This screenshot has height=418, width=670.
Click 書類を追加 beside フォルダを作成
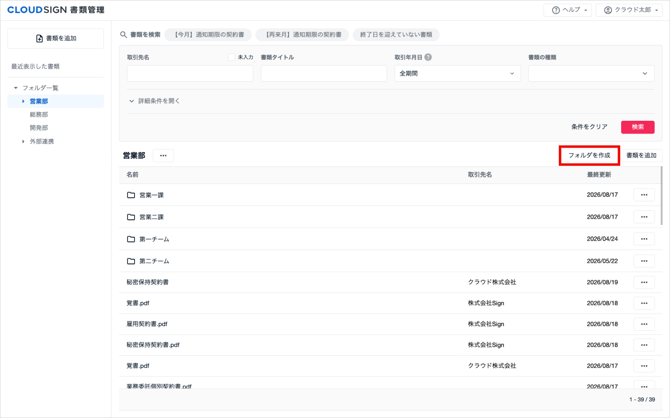641,156
